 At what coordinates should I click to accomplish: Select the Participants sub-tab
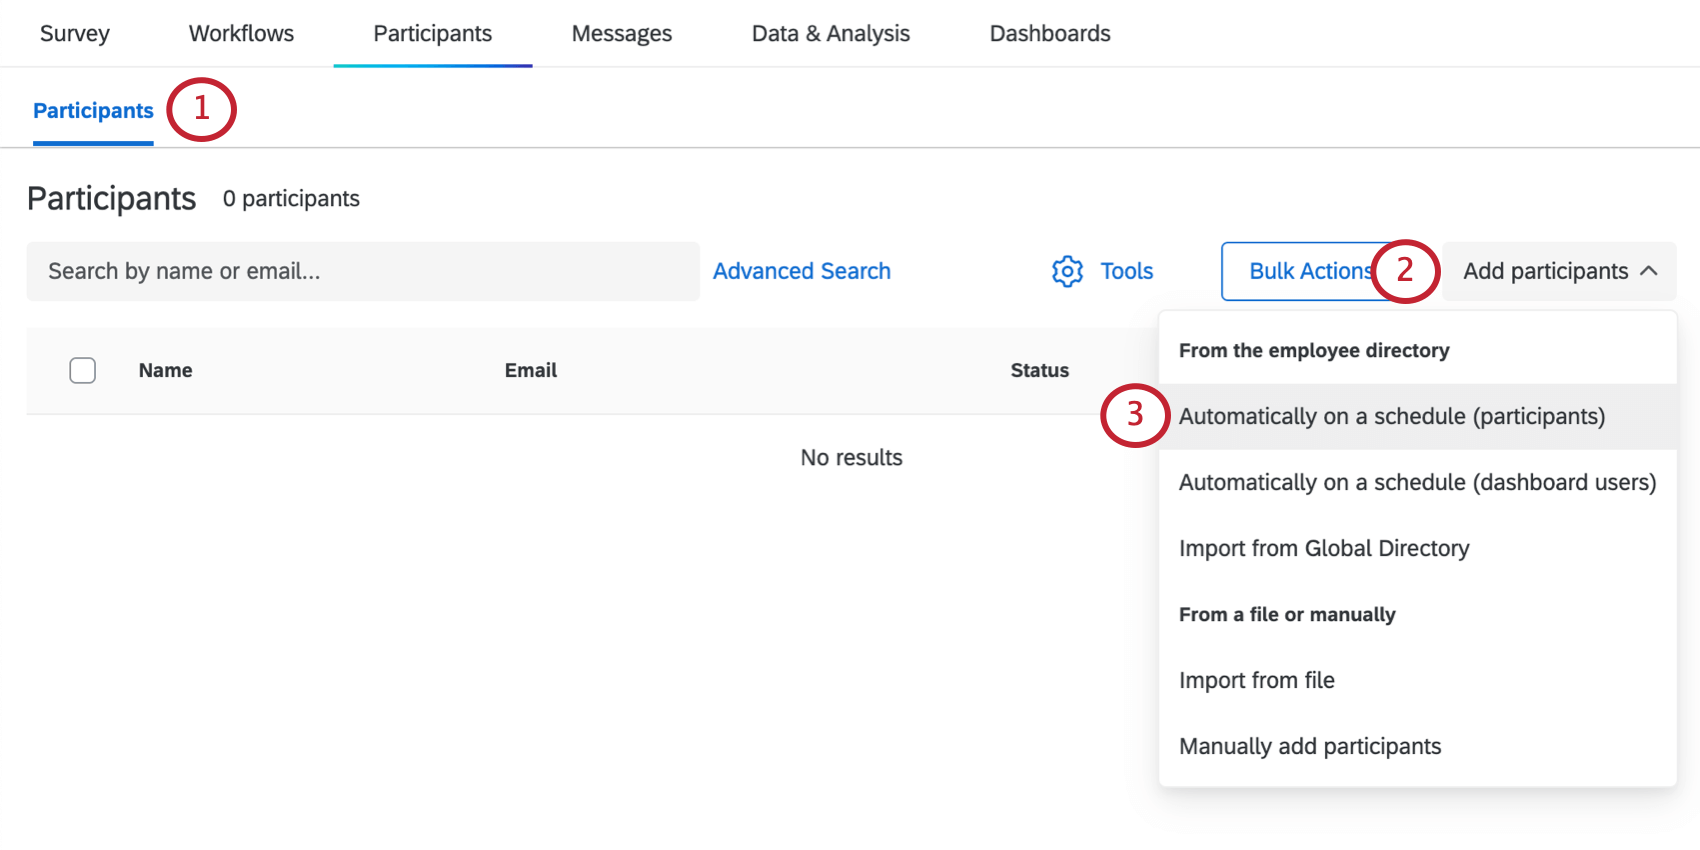pyautogui.click(x=93, y=111)
